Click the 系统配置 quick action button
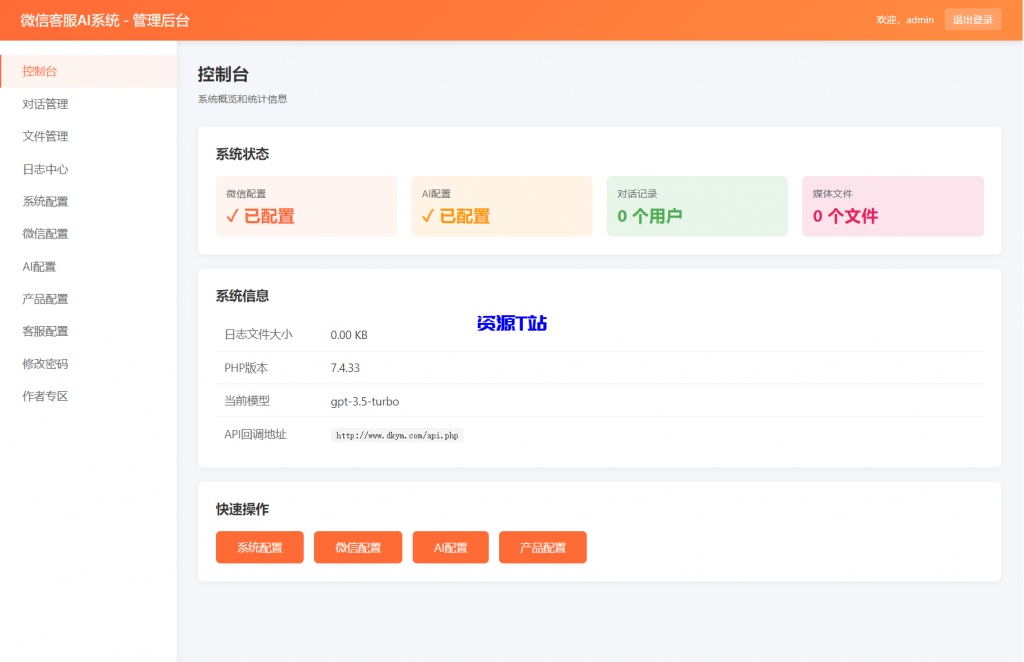The height and width of the screenshot is (662, 1024). click(x=259, y=547)
